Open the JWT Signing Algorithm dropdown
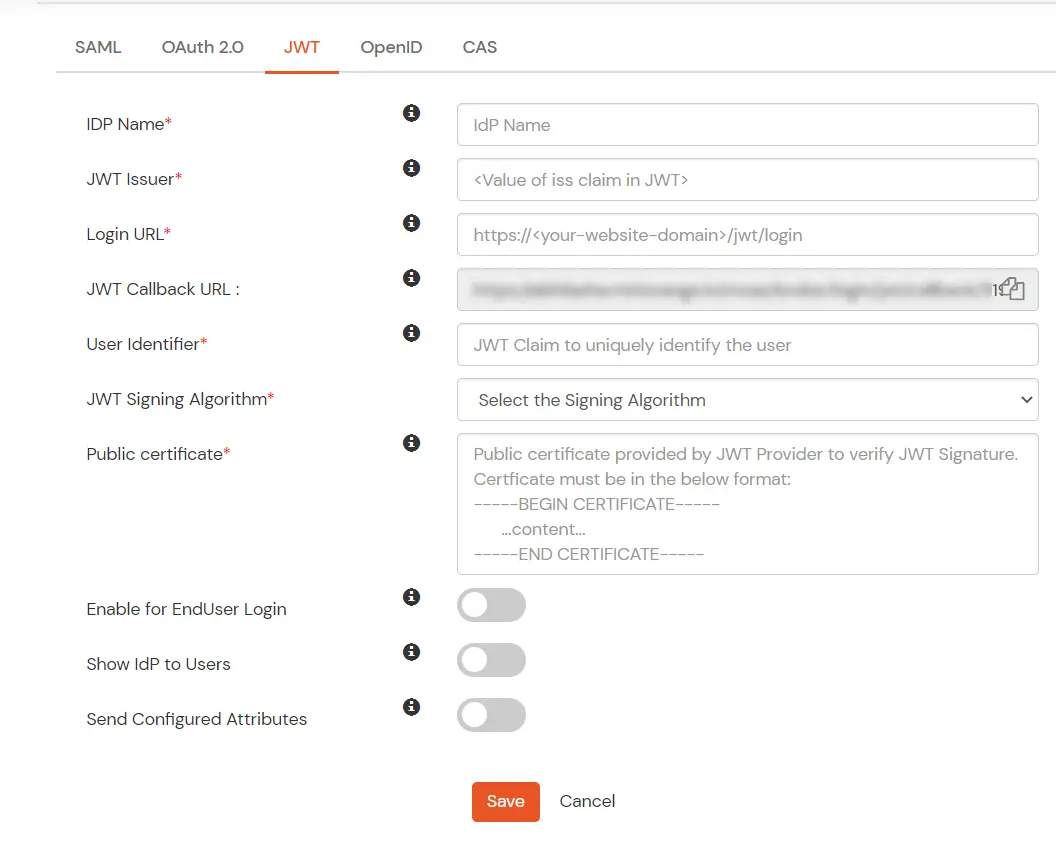The height and width of the screenshot is (841, 1056). tap(747, 399)
